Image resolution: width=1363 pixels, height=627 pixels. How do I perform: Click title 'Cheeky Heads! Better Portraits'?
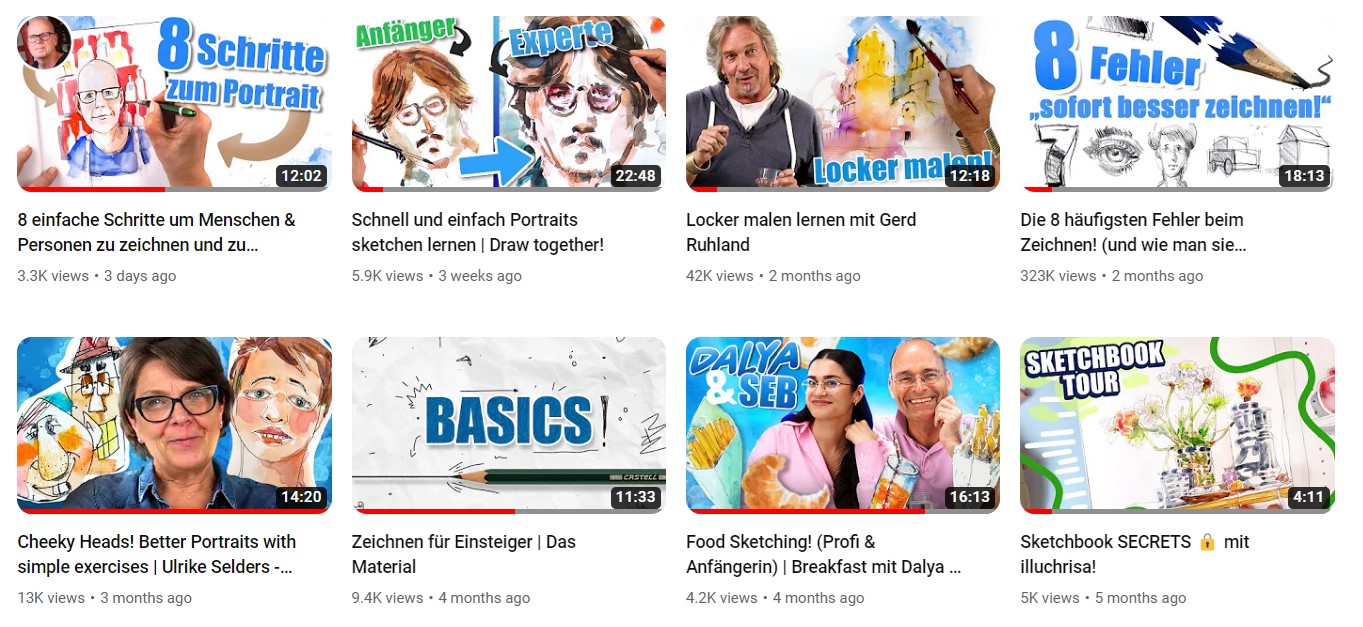click(157, 554)
